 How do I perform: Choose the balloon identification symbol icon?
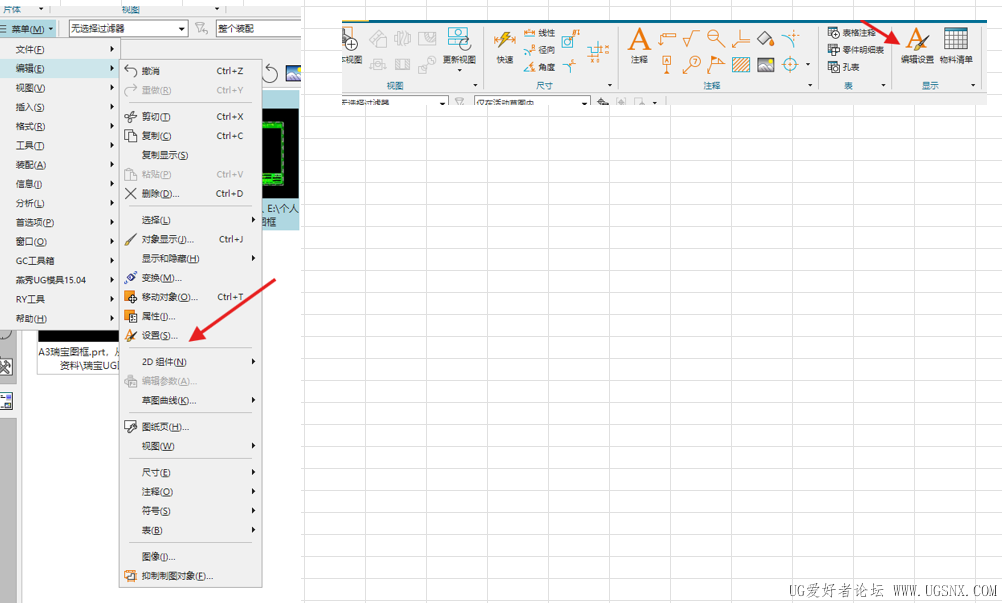[691, 65]
